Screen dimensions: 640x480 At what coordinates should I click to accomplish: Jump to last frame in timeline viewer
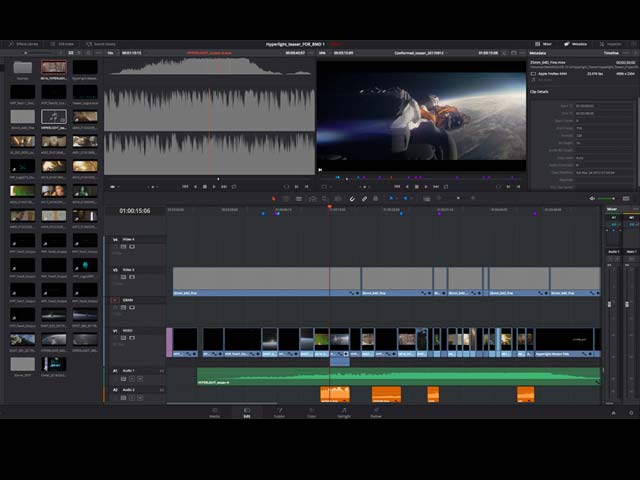point(436,187)
